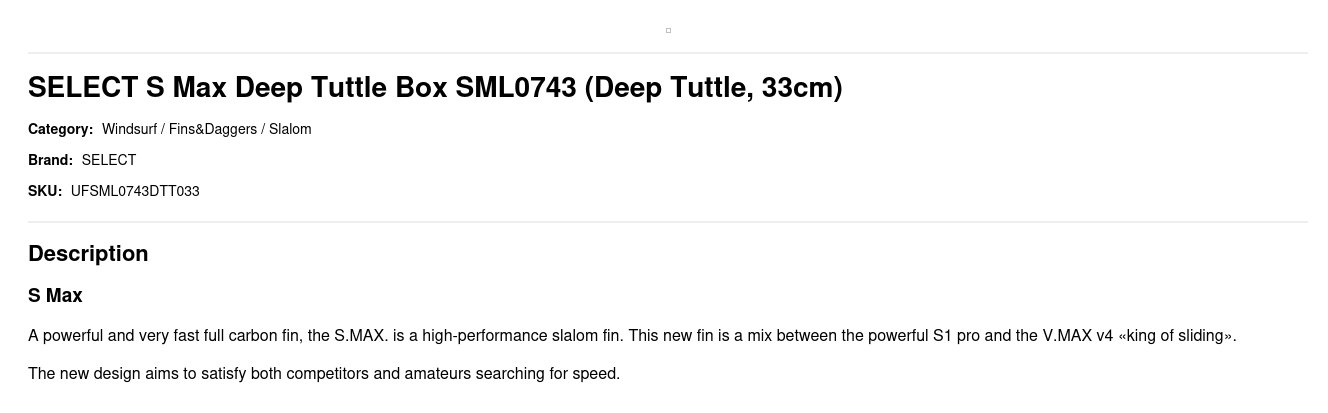Click '(Deep Tuttle, 33cm)' in the title
Image resolution: width=1328 pixels, height=413 pixels.
click(713, 88)
